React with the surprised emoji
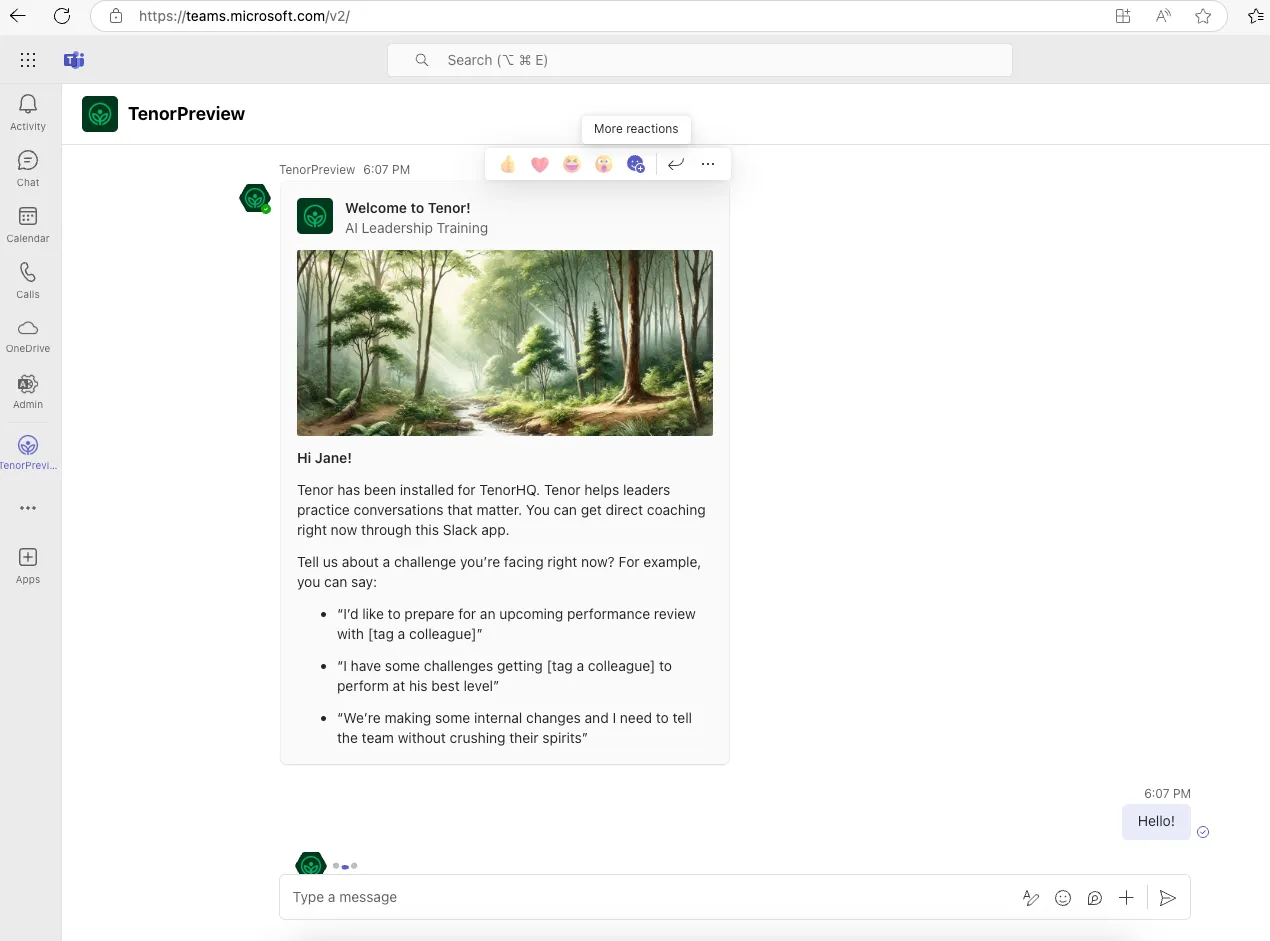Image resolution: width=1270 pixels, height=941 pixels. click(x=604, y=164)
